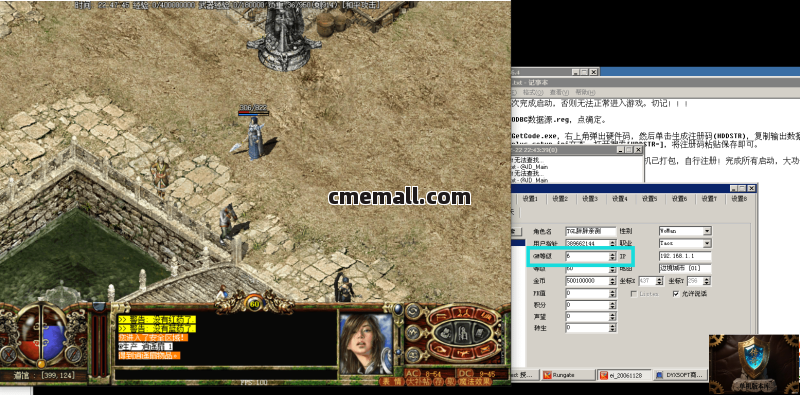Toggle the grayed Listen checkbox

click(x=634, y=294)
